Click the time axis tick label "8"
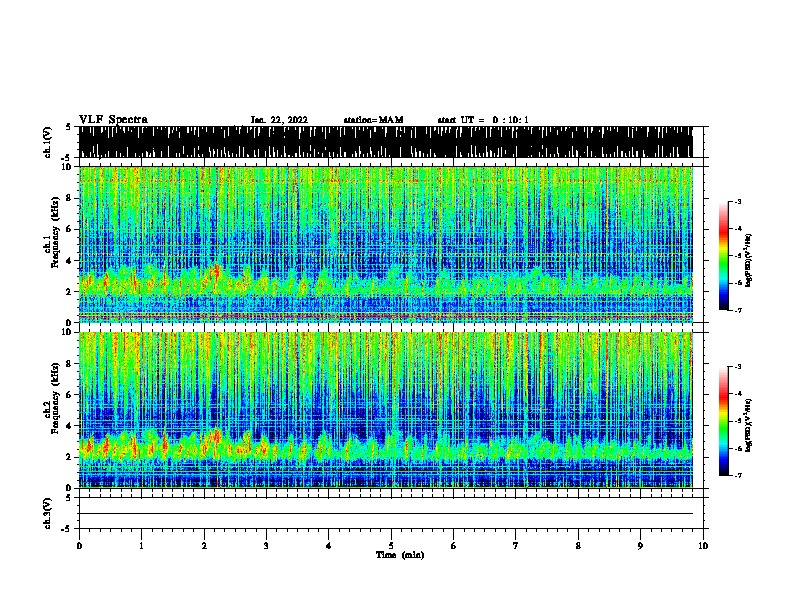792x612 pixels. pos(578,546)
